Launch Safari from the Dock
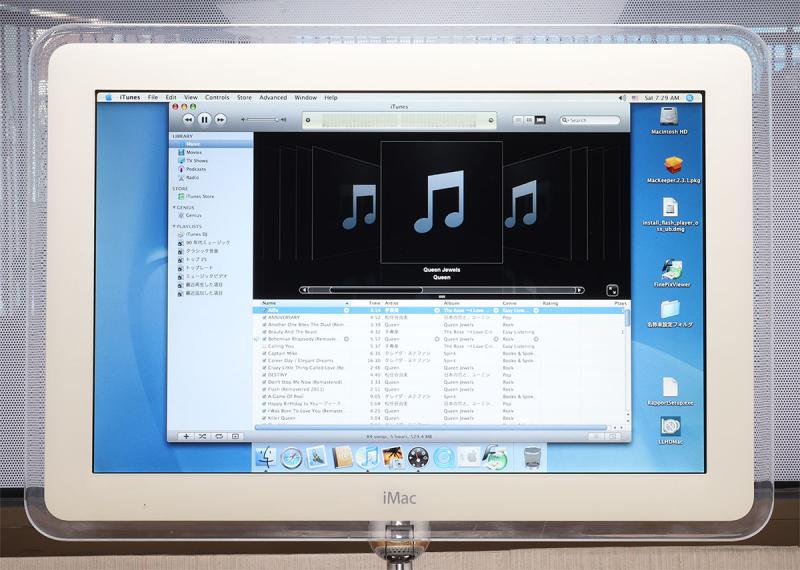Viewport: 800px width, 570px height. pyautogui.click(x=291, y=458)
